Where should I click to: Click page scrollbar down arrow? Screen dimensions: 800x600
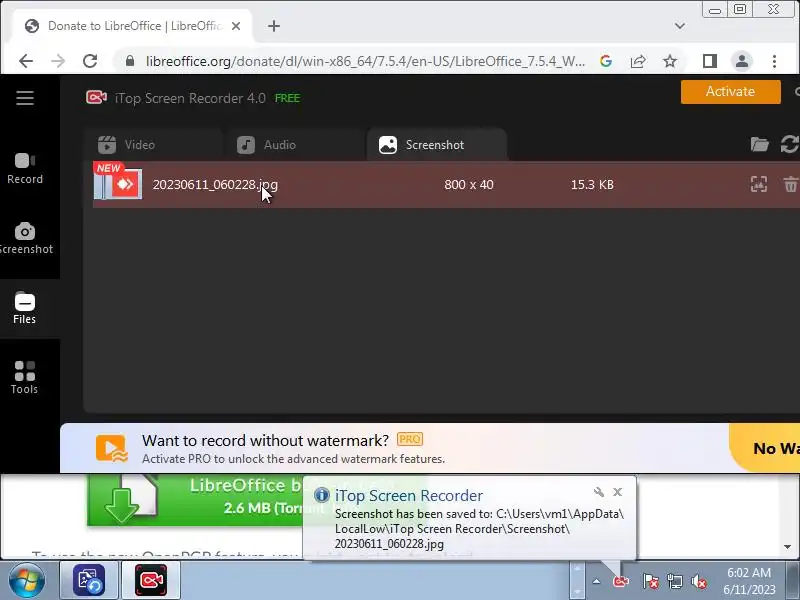tap(788, 546)
